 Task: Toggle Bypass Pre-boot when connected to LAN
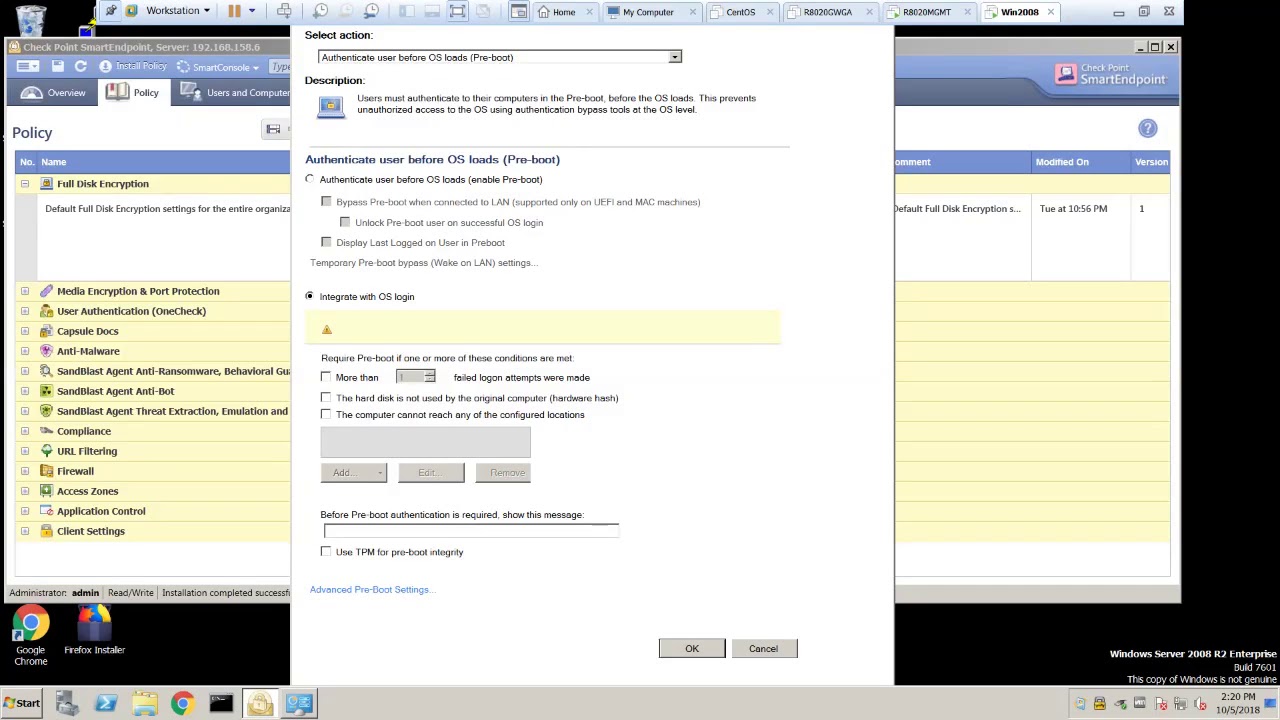pyautogui.click(x=326, y=202)
